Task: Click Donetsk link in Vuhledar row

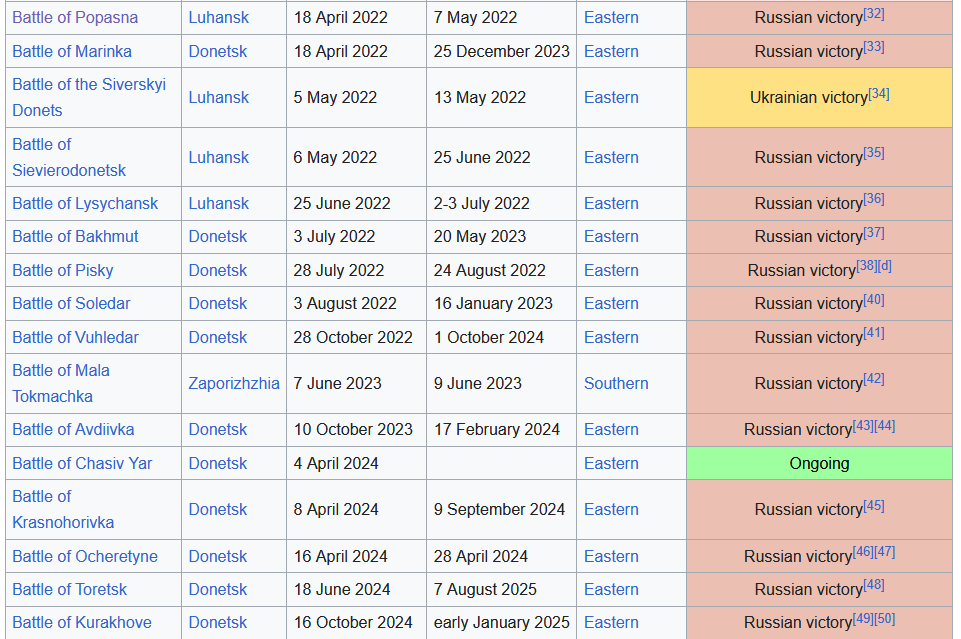Action: tap(218, 338)
